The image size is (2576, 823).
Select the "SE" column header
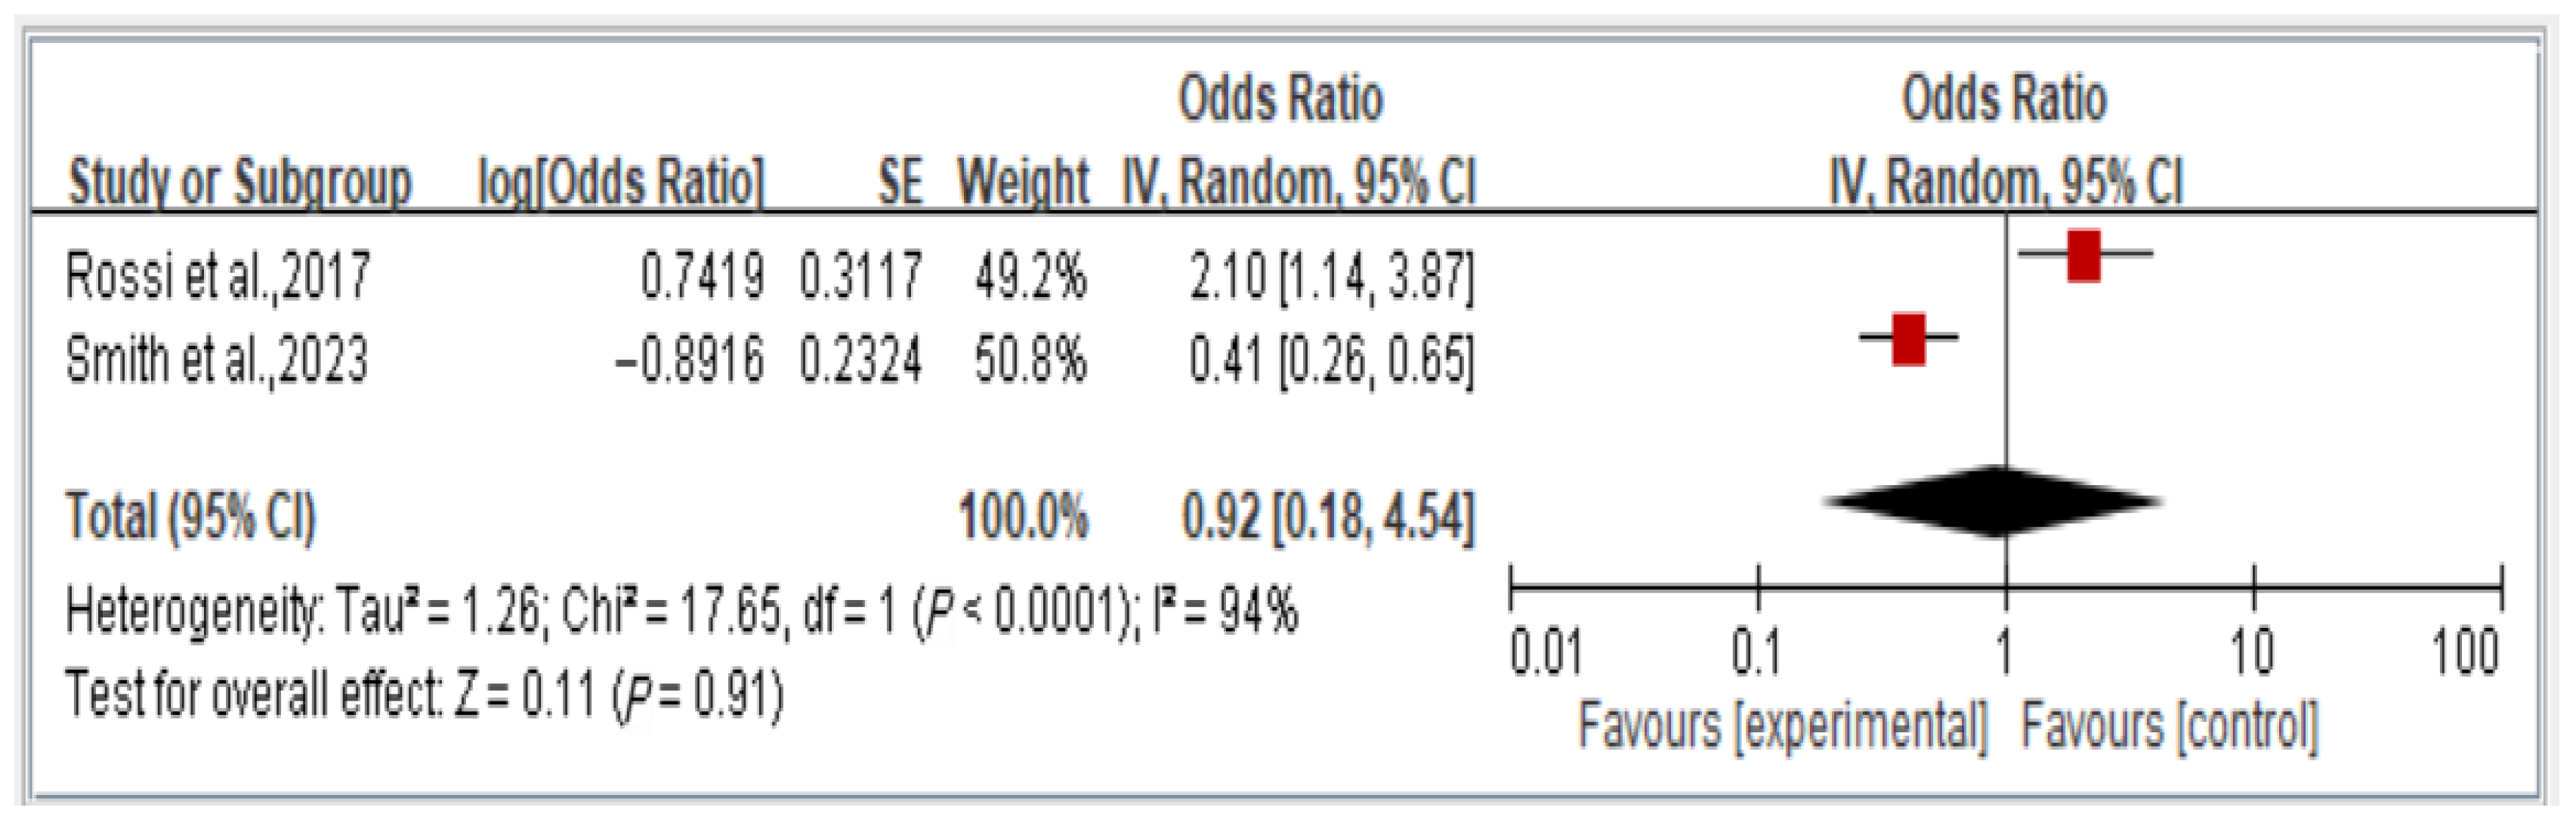coord(900,183)
